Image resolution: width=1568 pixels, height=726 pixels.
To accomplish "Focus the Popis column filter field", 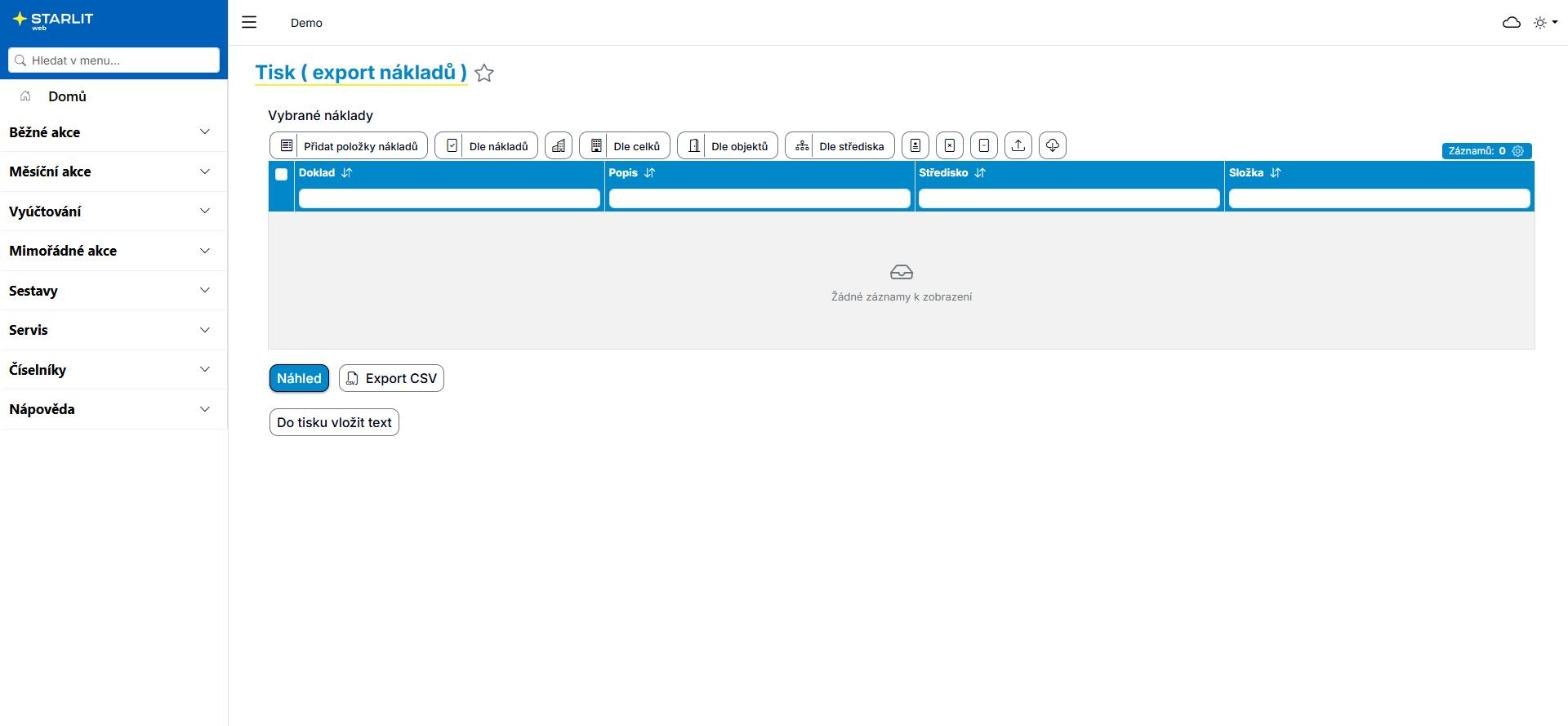I will click(x=759, y=198).
